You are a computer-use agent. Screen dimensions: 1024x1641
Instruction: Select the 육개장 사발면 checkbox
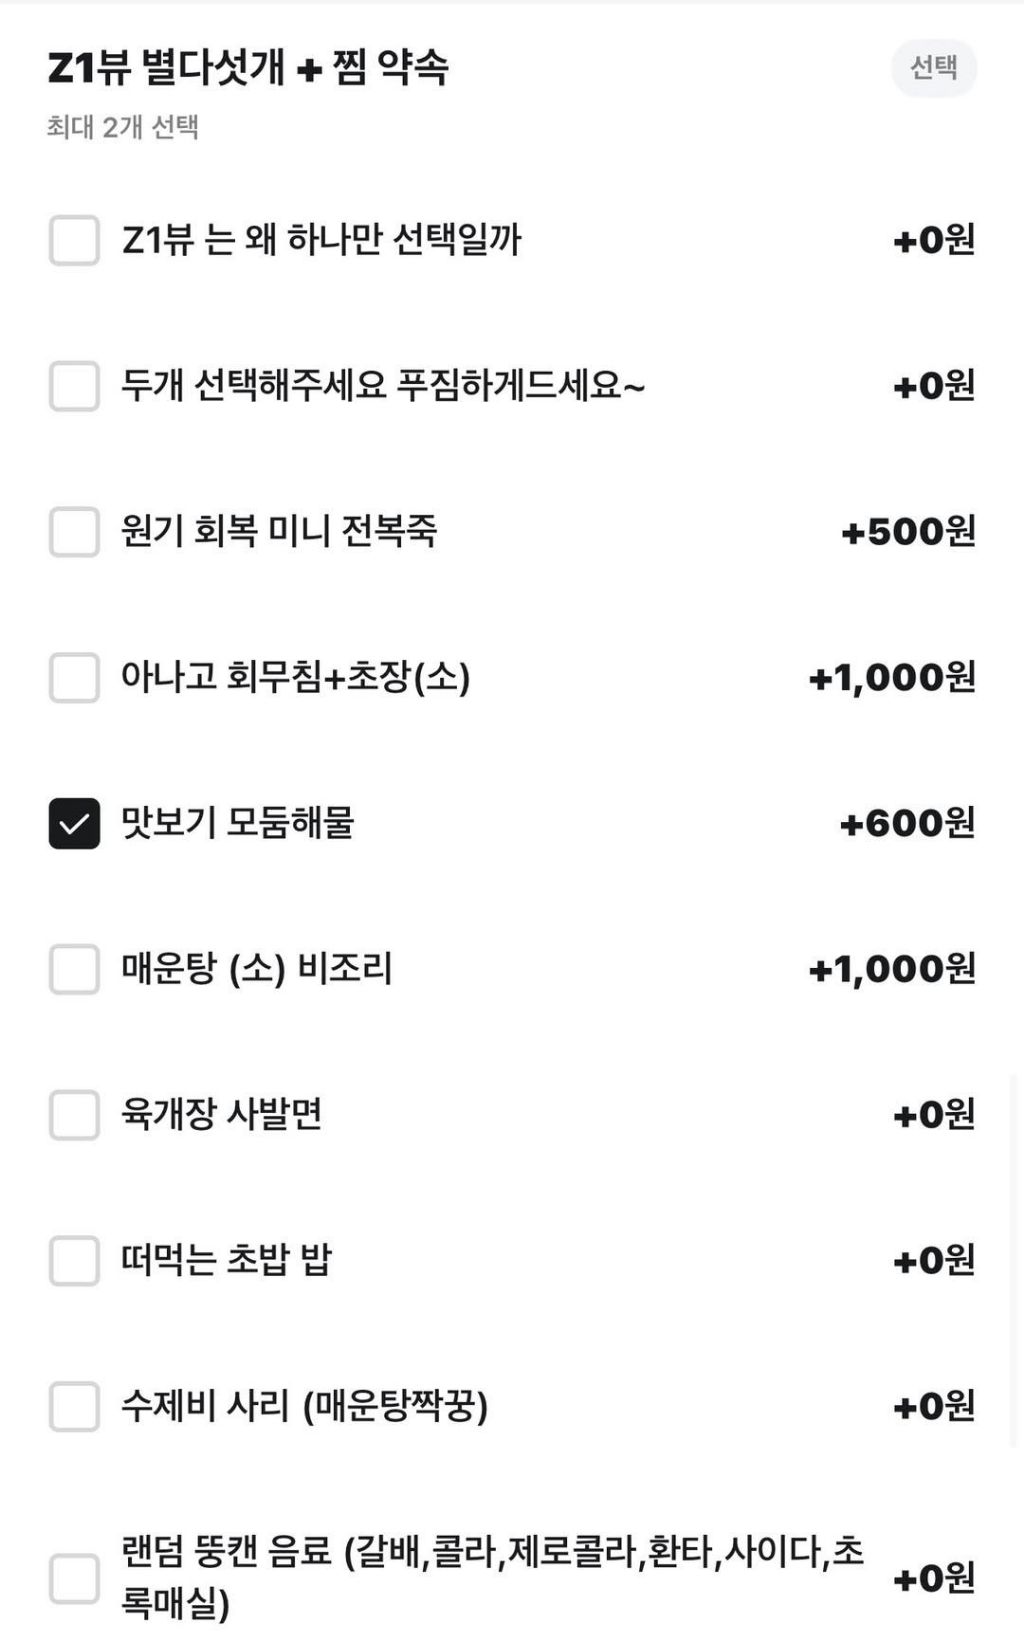[x=74, y=1115]
